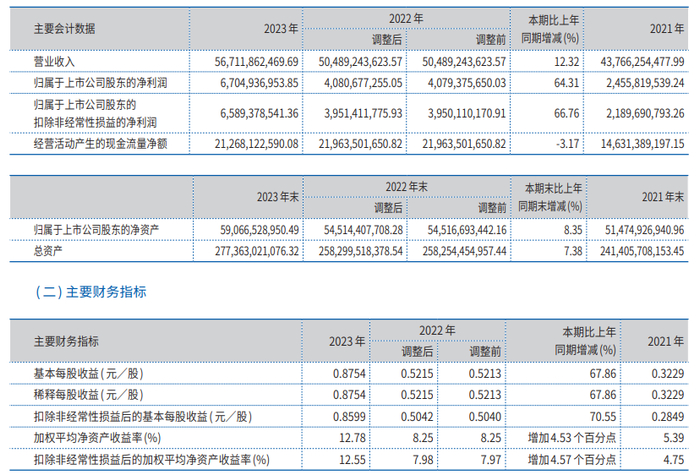The height and width of the screenshot is (475, 700).
Task: Select the 稀释每股收益 2023 value 0.8754
Action: click(x=349, y=395)
